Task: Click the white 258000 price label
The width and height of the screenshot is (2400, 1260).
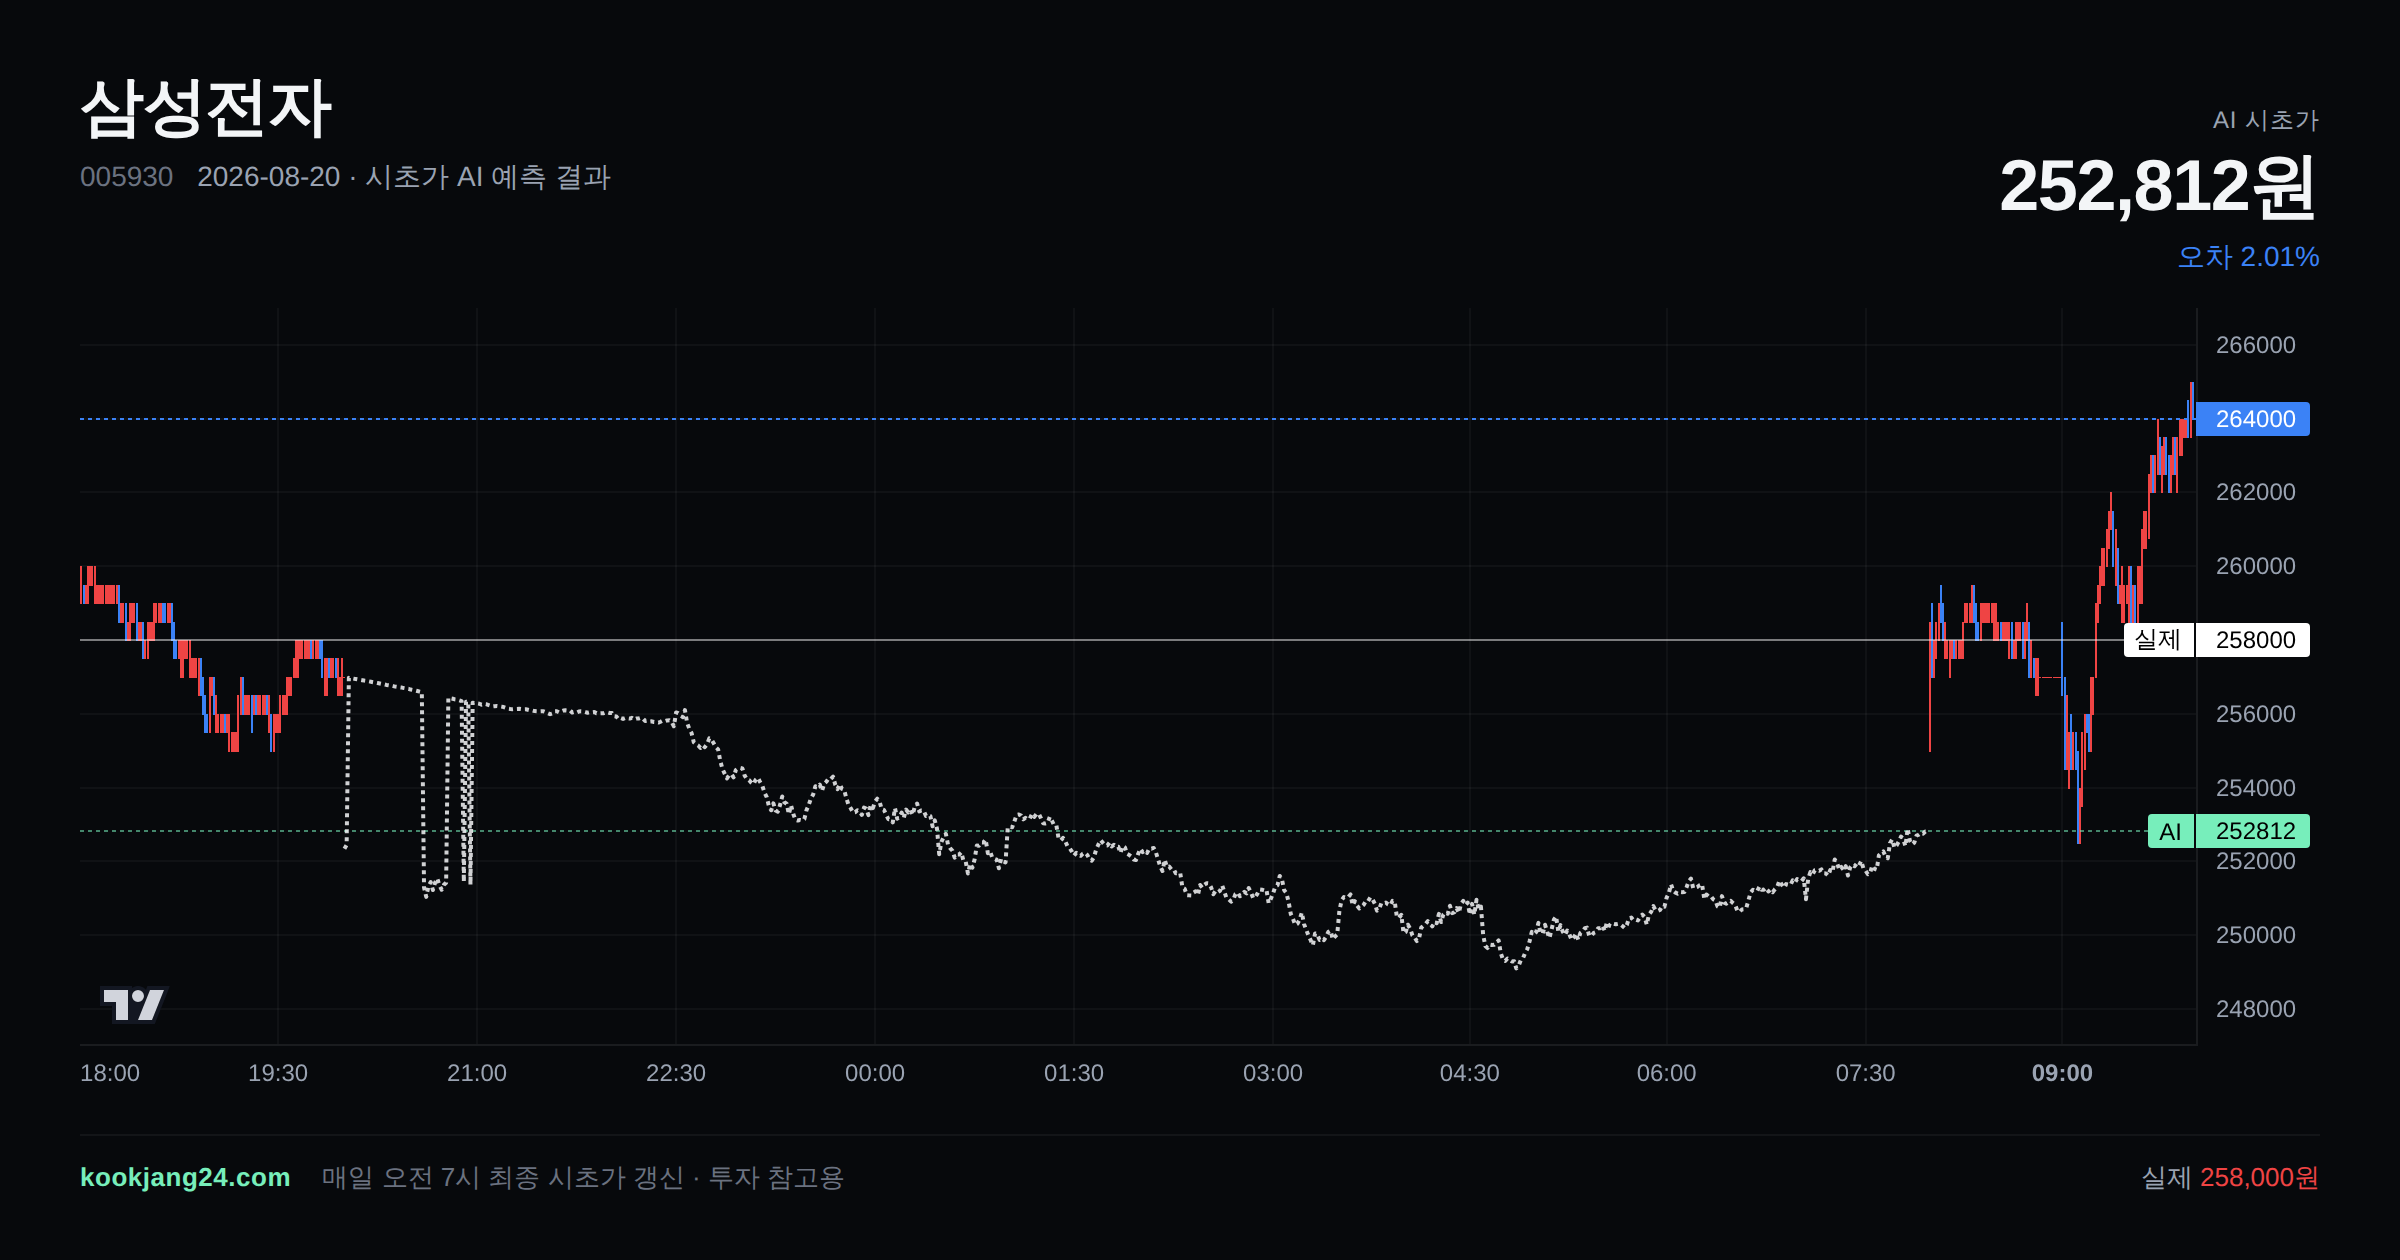Action: pyautogui.click(x=2253, y=640)
